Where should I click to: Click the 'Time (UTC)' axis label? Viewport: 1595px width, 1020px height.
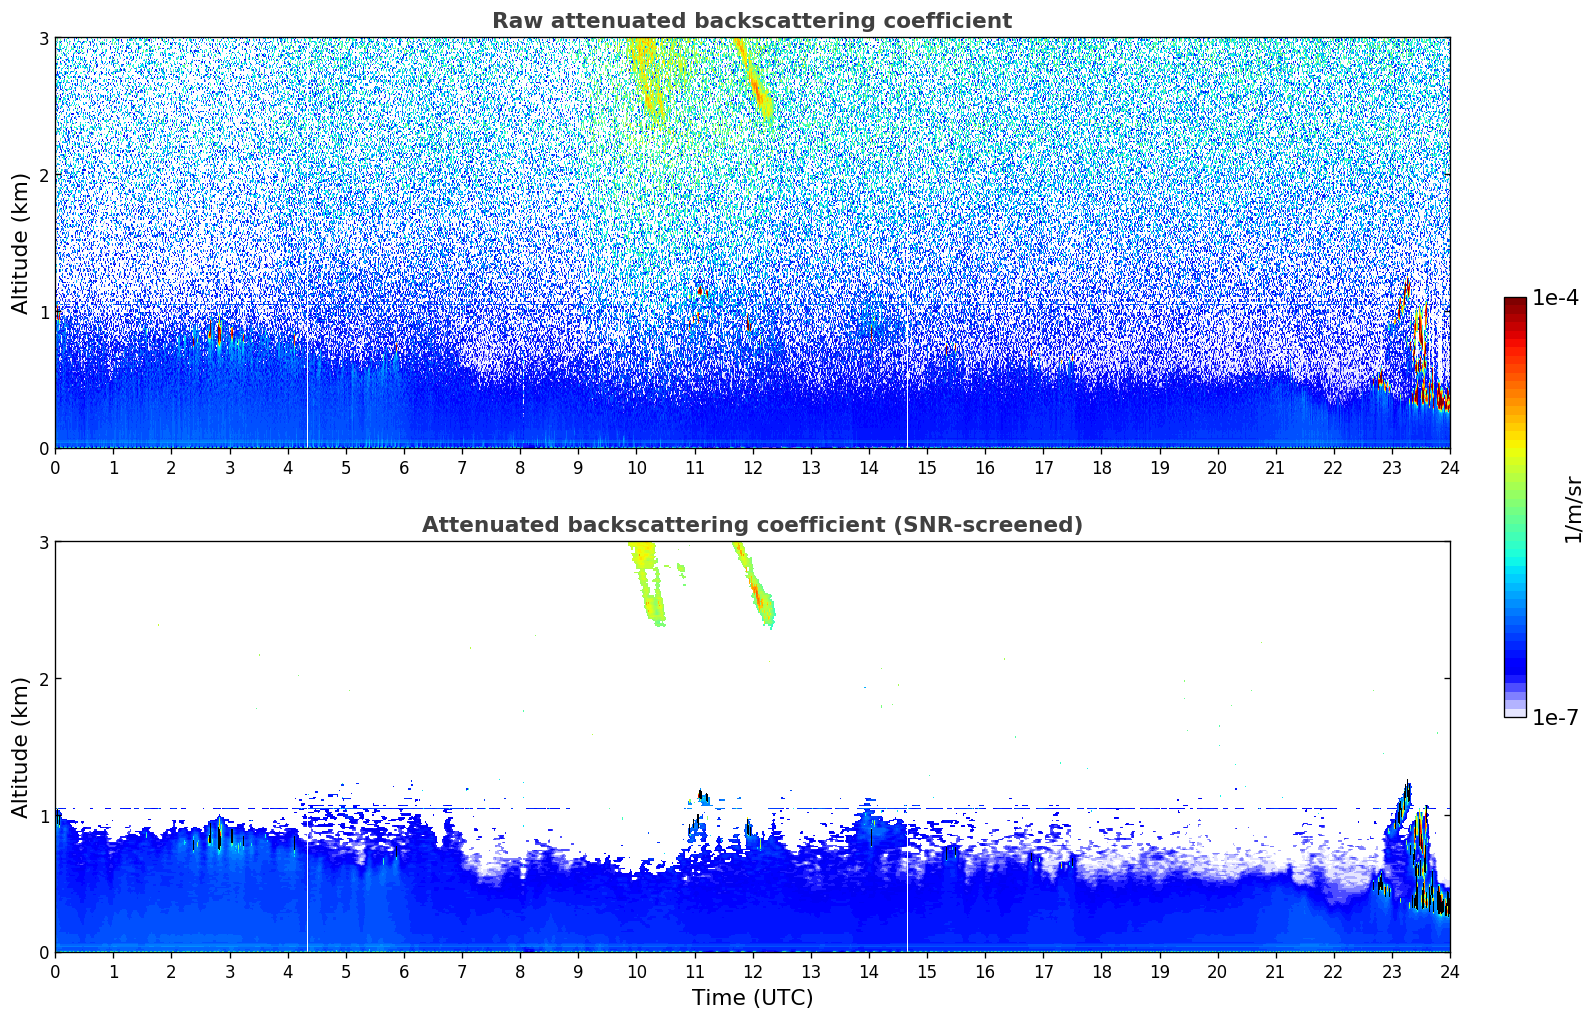click(752, 998)
